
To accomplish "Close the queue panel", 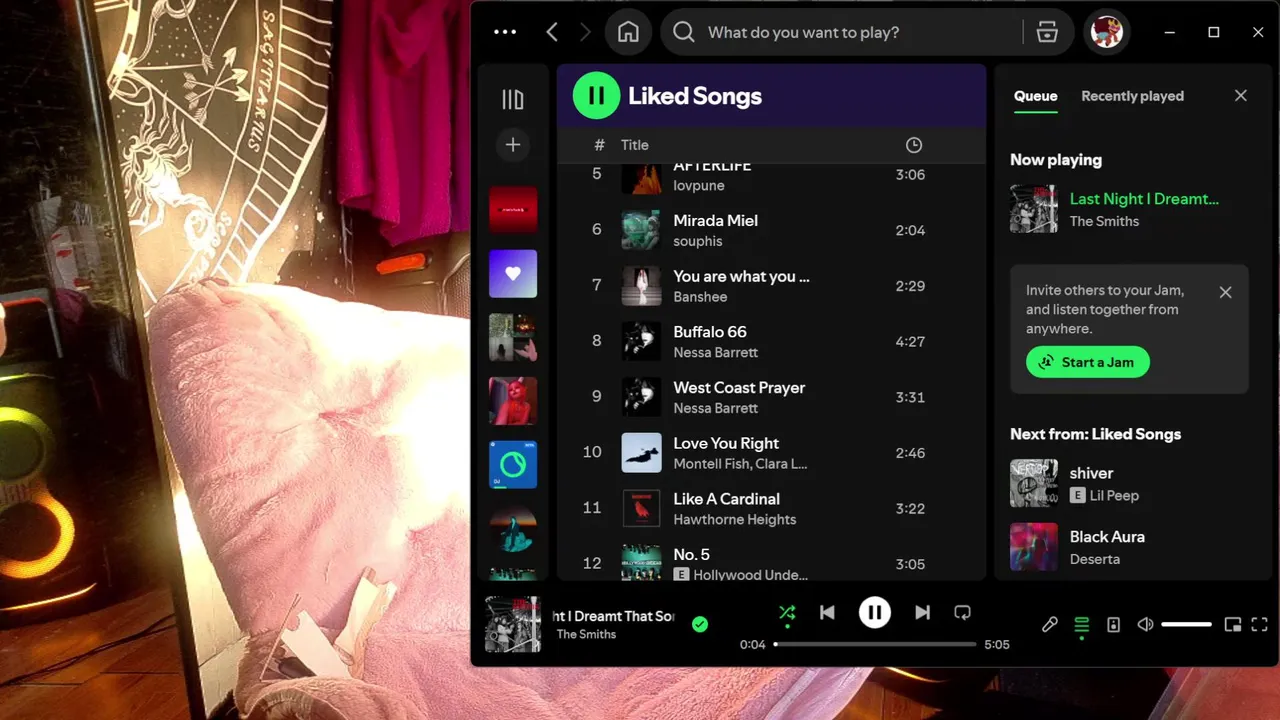I will point(1241,96).
